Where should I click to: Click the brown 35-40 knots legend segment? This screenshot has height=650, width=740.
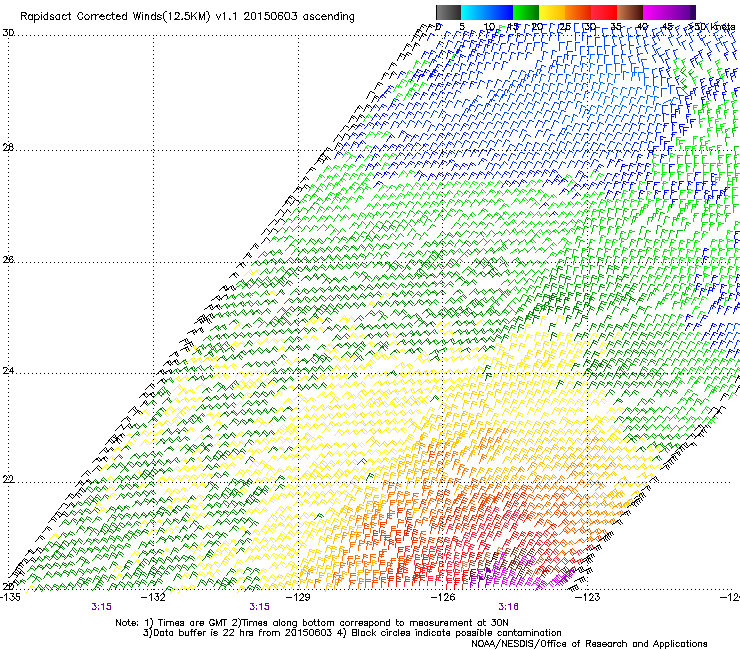click(630, 12)
